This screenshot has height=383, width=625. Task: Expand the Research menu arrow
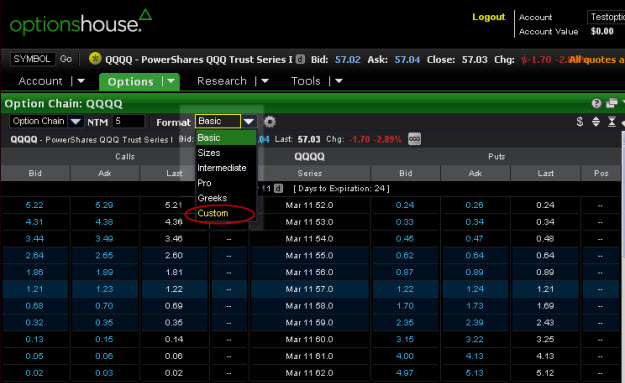pos(265,81)
